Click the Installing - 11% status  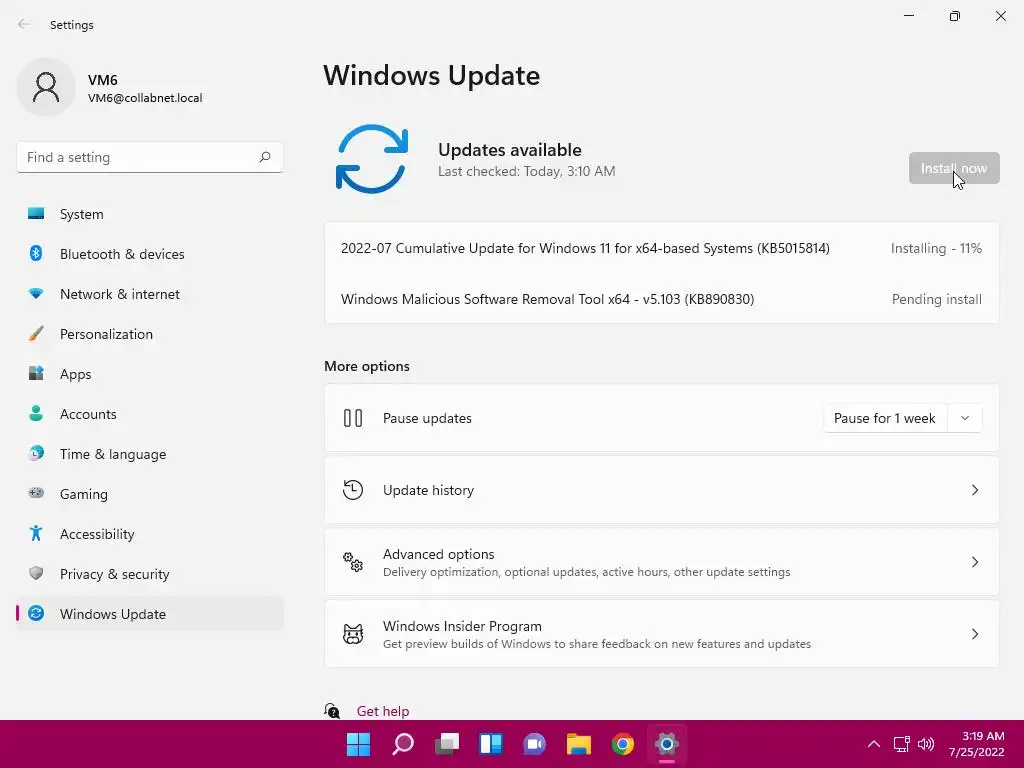pyautogui.click(x=936, y=248)
